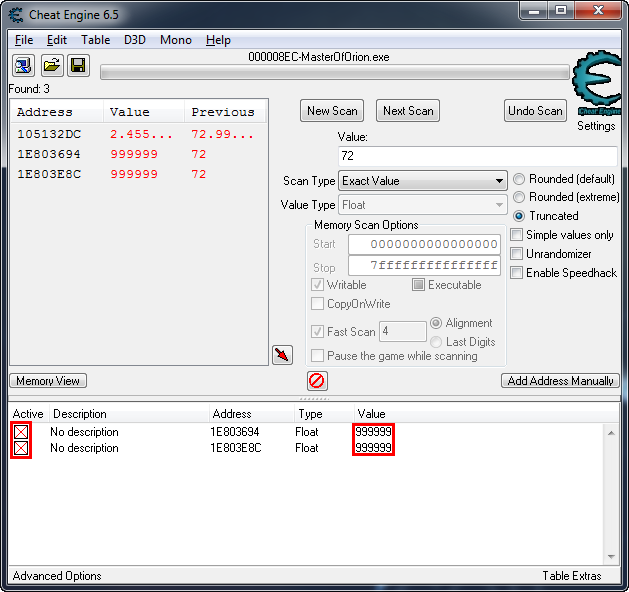Select the Truncated radio button

pos(519,216)
